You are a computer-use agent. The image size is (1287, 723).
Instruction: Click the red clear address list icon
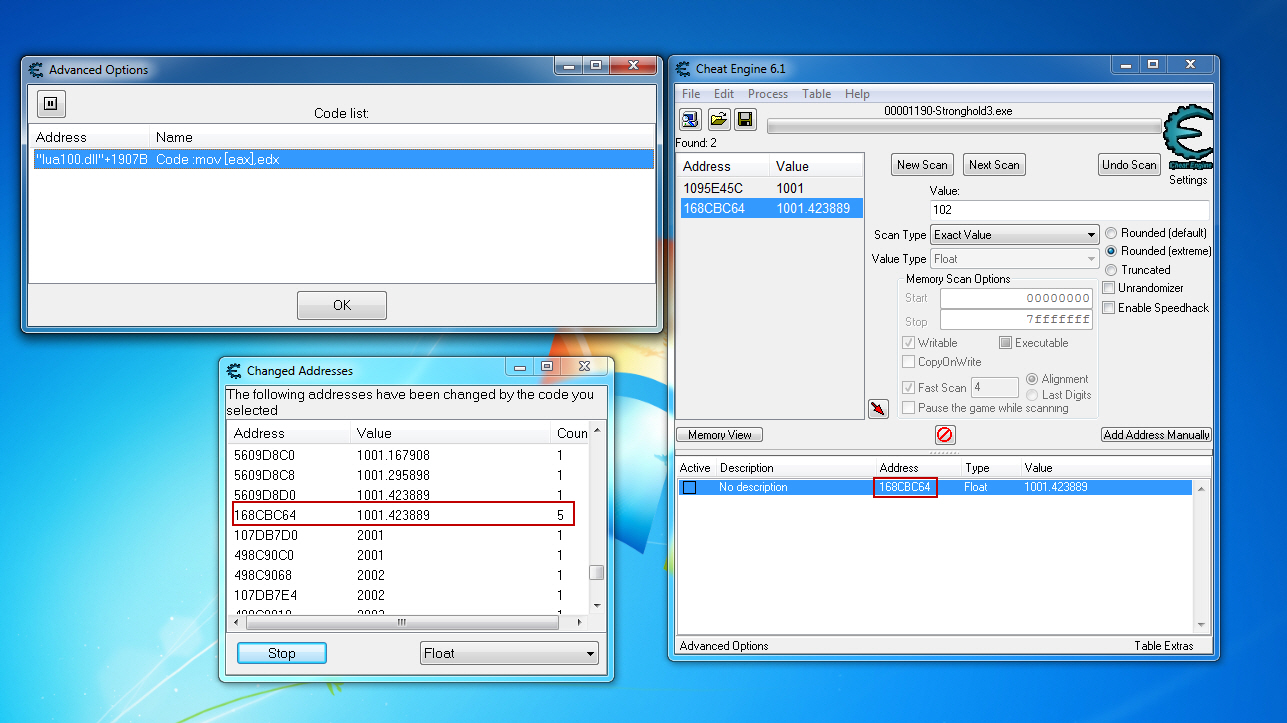click(944, 435)
